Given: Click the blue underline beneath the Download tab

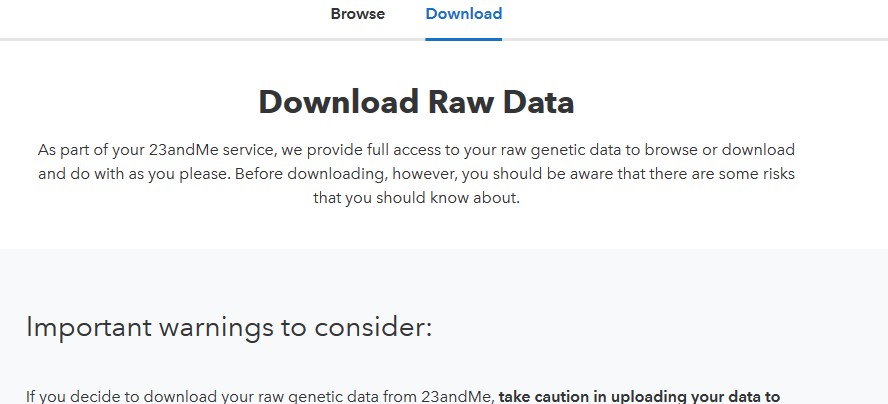Looking at the screenshot, I should coord(463,39).
